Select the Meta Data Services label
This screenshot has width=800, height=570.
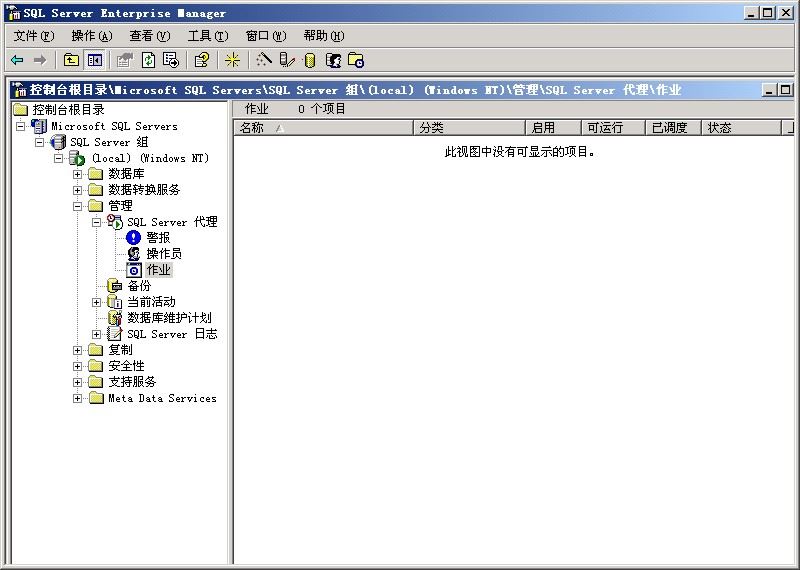(162, 398)
